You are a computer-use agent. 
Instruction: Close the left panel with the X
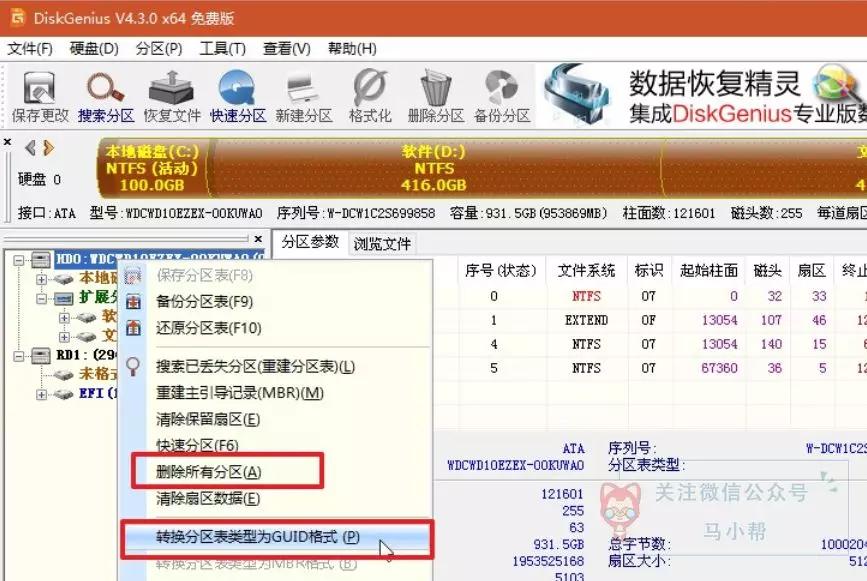click(x=7, y=140)
